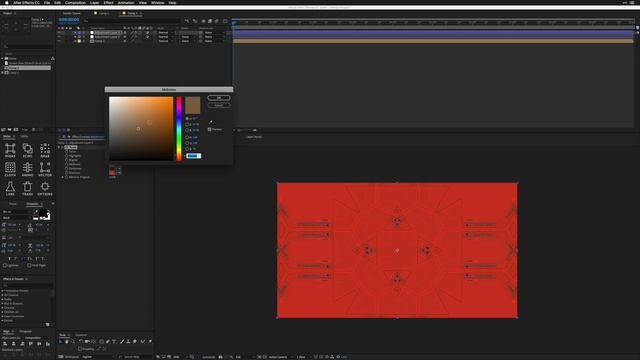Open the Layer menu
The width and height of the screenshot is (640, 360).
[x=94, y=2]
